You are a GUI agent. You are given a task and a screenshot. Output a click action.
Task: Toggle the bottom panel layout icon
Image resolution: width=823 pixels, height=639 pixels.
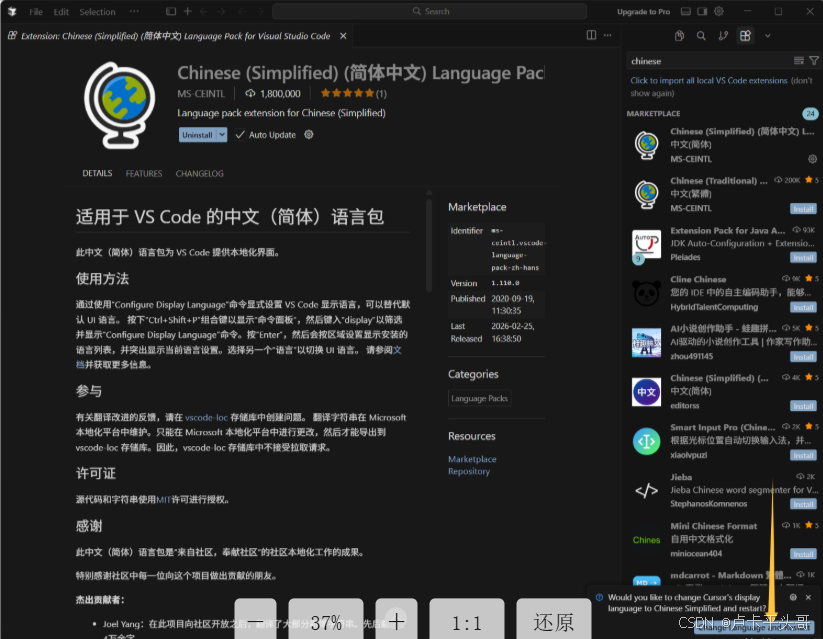(x=685, y=11)
